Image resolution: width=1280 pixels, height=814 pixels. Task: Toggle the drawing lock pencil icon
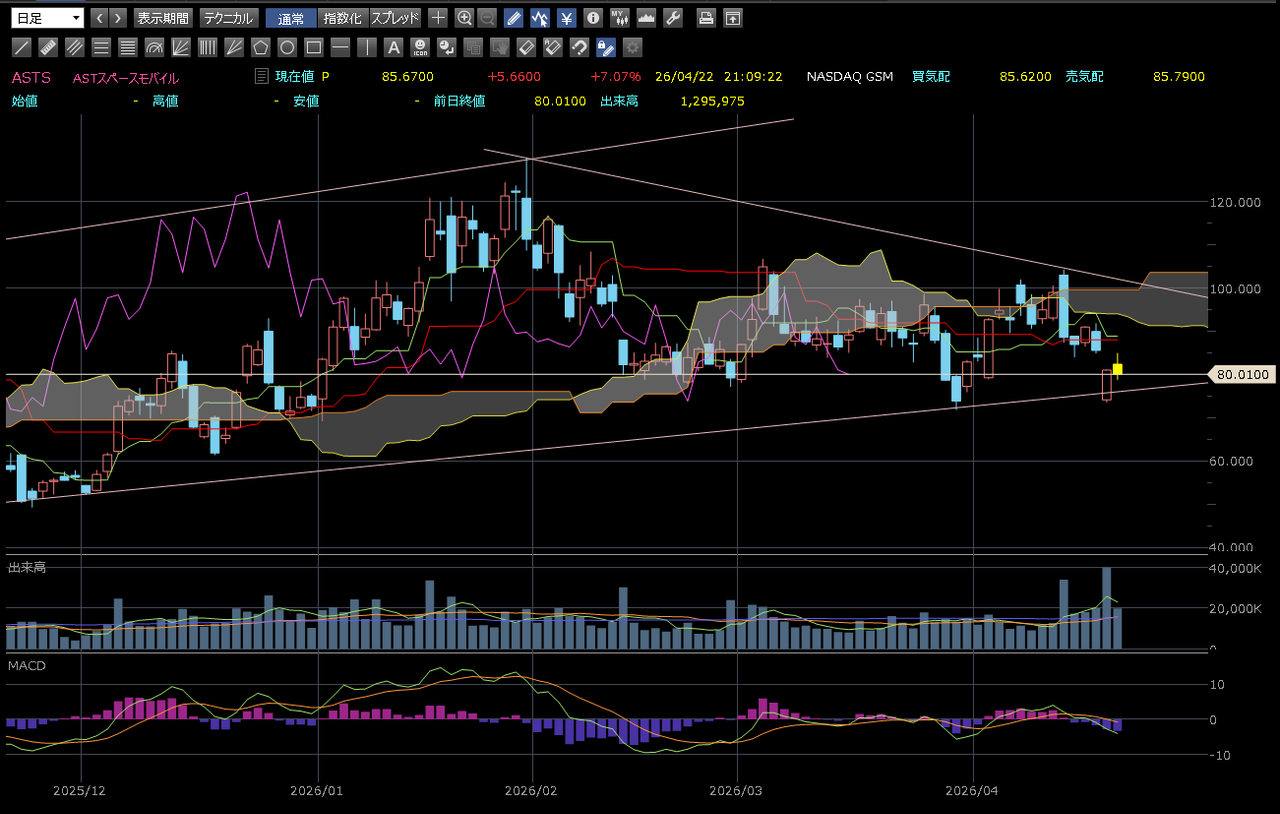(605, 47)
